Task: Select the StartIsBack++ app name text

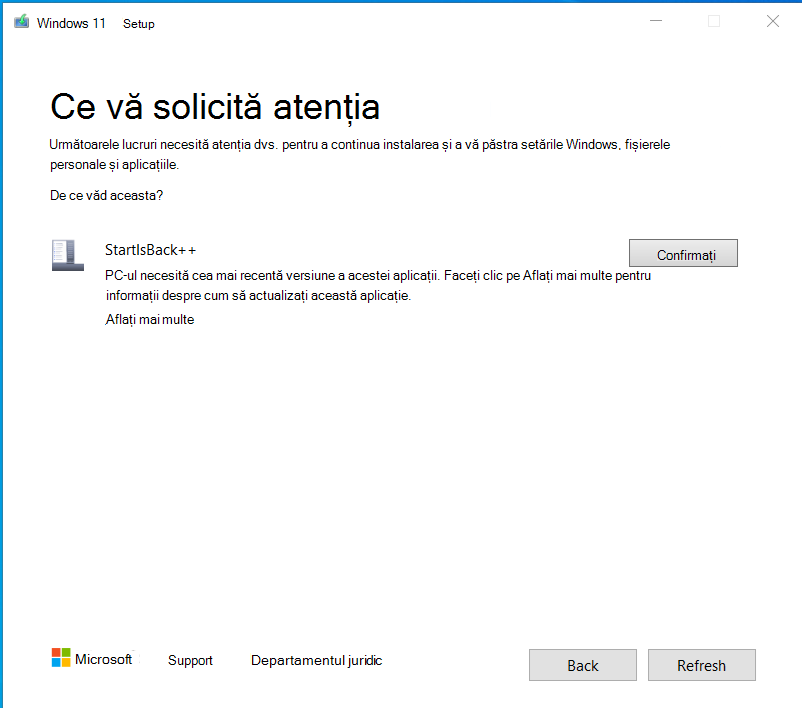Action: pyautogui.click(x=150, y=250)
